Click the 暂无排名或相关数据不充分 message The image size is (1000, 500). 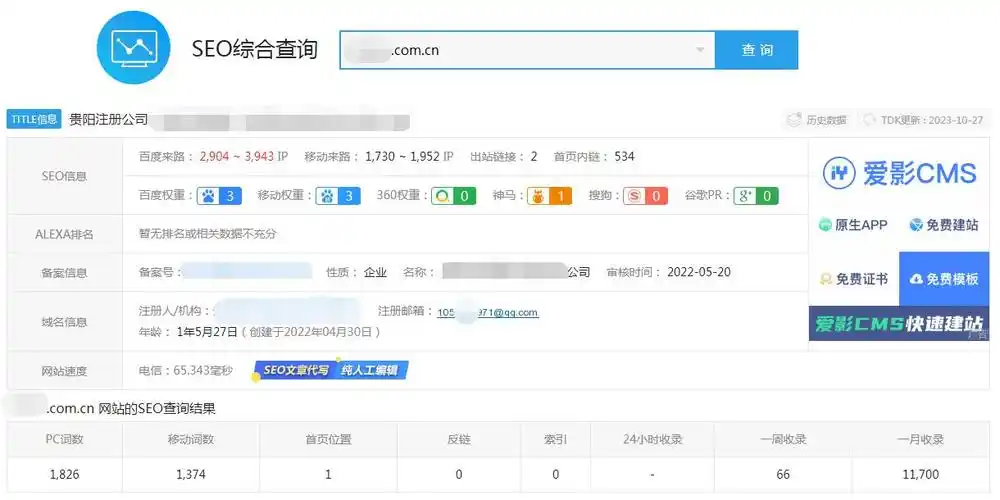208,233
